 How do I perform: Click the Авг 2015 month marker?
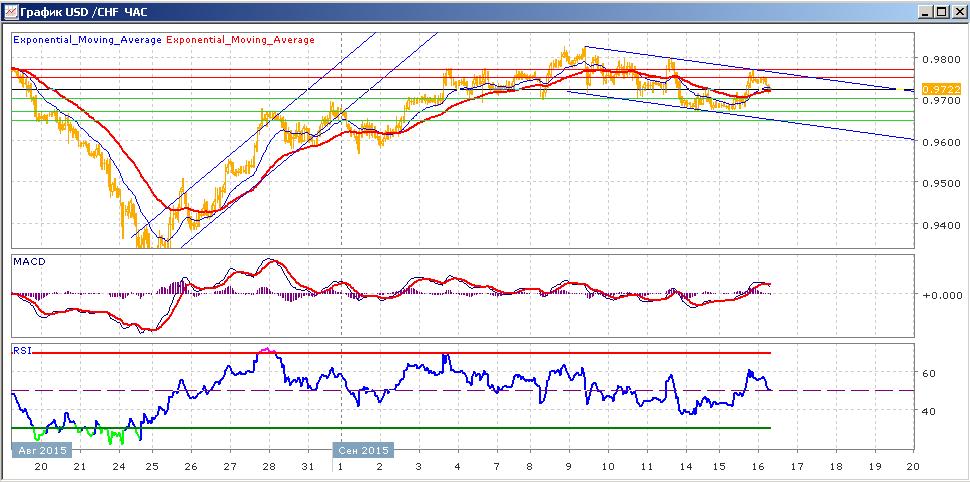point(41,450)
